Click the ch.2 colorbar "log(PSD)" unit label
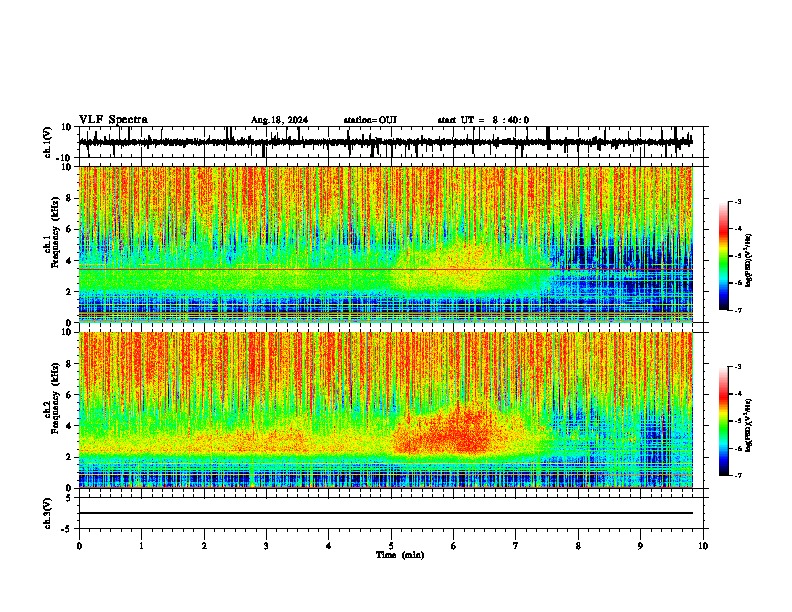Image resolution: width=792 pixels, height=612 pixels. pos(748,425)
